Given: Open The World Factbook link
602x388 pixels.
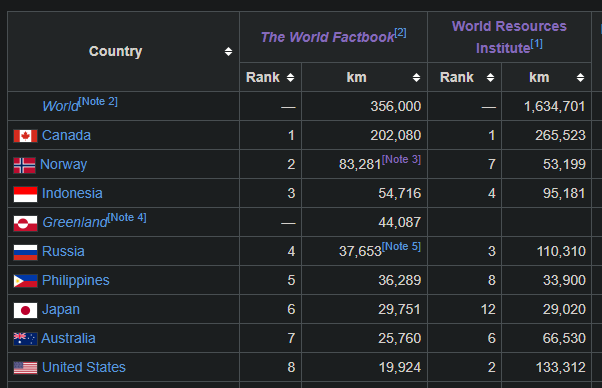Looking at the screenshot, I should click(x=327, y=37).
